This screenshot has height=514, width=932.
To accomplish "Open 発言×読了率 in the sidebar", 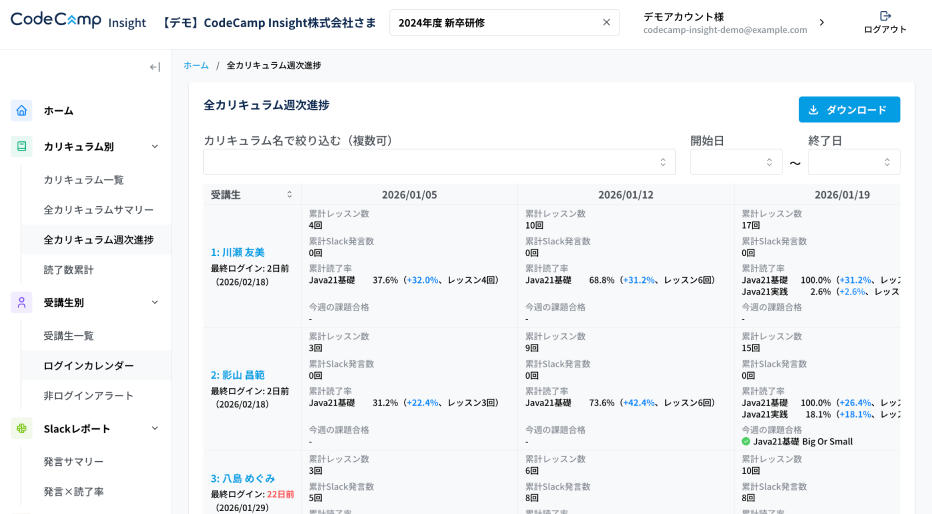I will coord(74,491).
